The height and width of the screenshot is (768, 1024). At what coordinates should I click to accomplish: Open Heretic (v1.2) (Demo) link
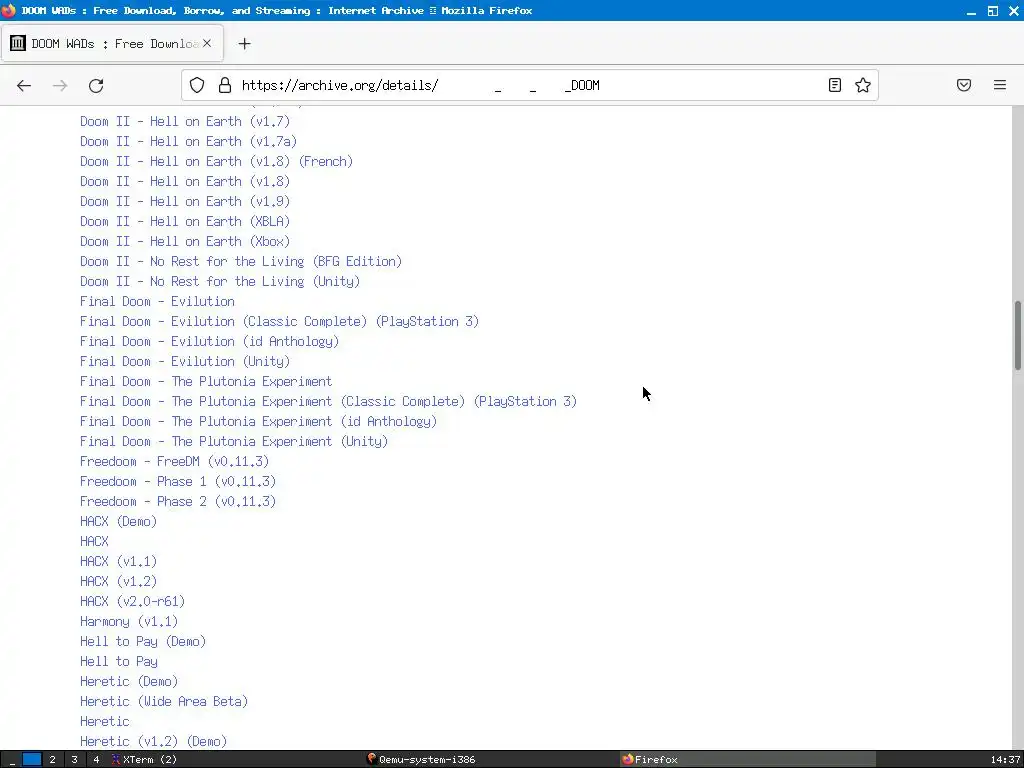tap(153, 742)
